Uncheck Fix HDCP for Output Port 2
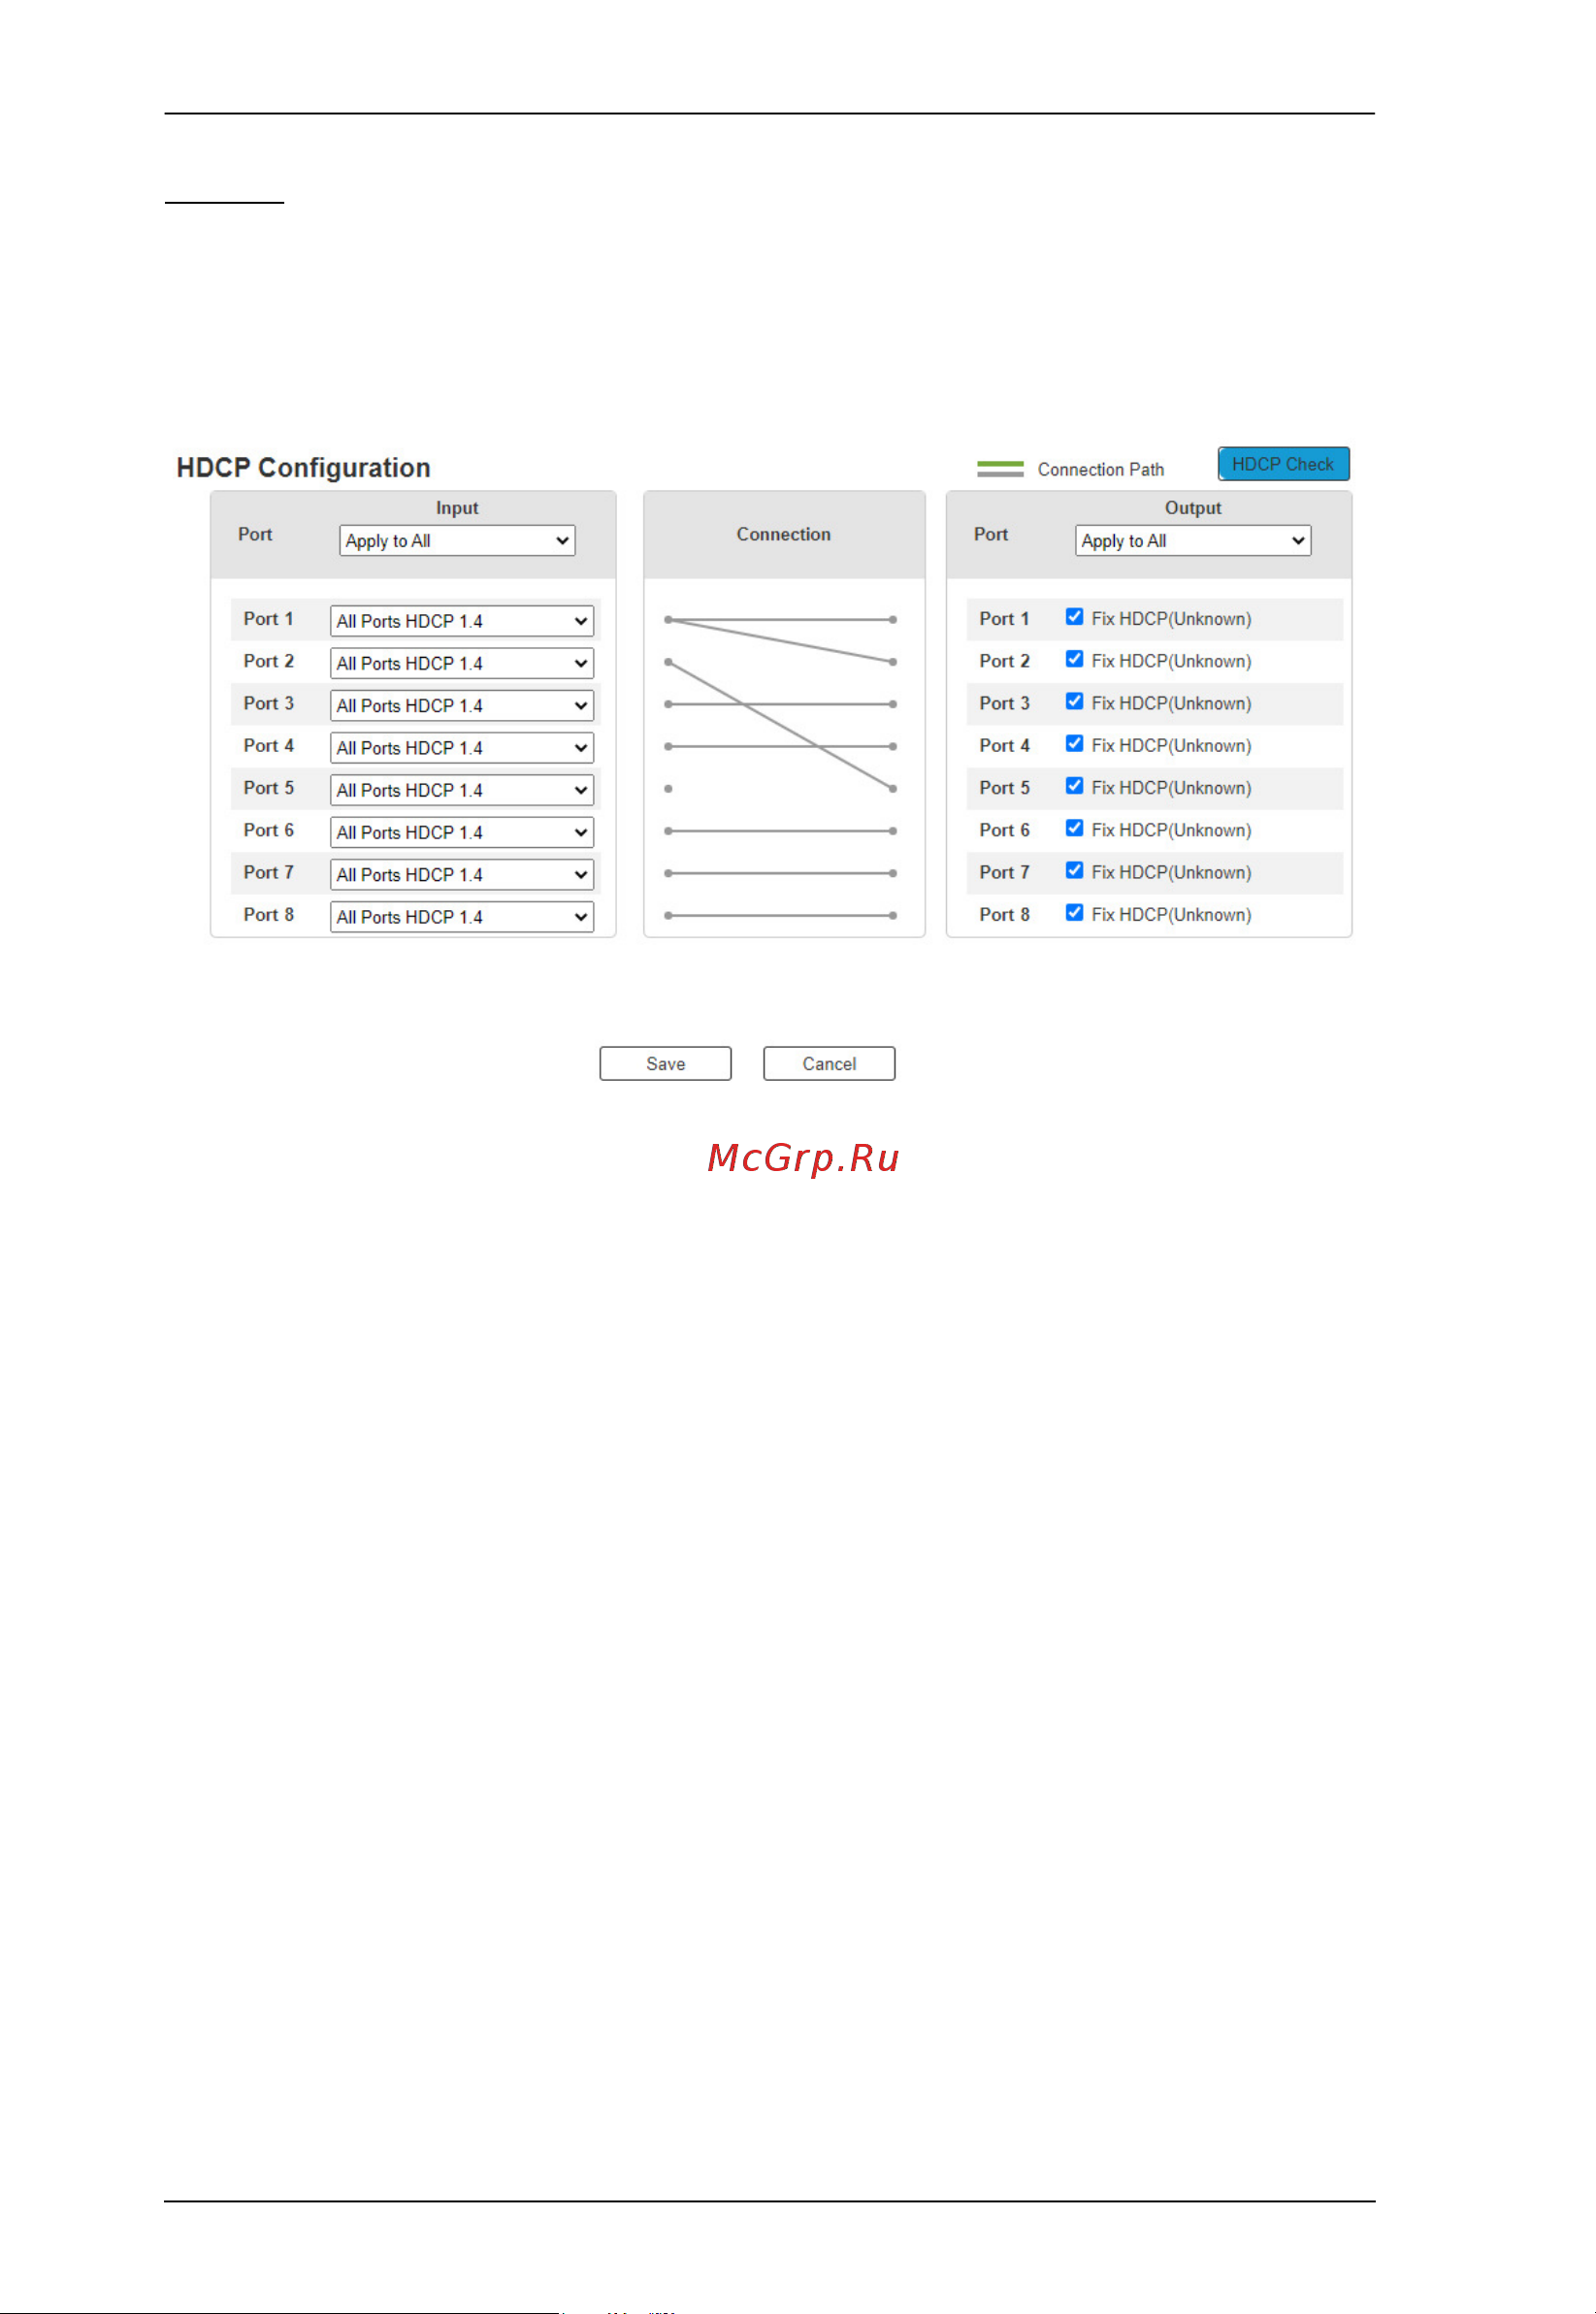The width and height of the screenshot is (1596, 2314). tap(1074, 659)
